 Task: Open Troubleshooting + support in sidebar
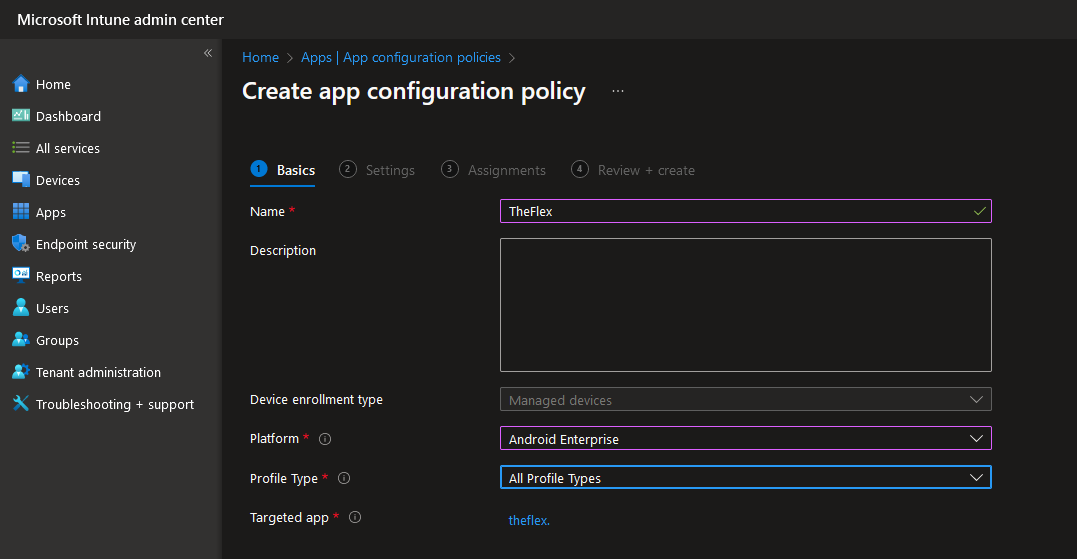(115, 404)
